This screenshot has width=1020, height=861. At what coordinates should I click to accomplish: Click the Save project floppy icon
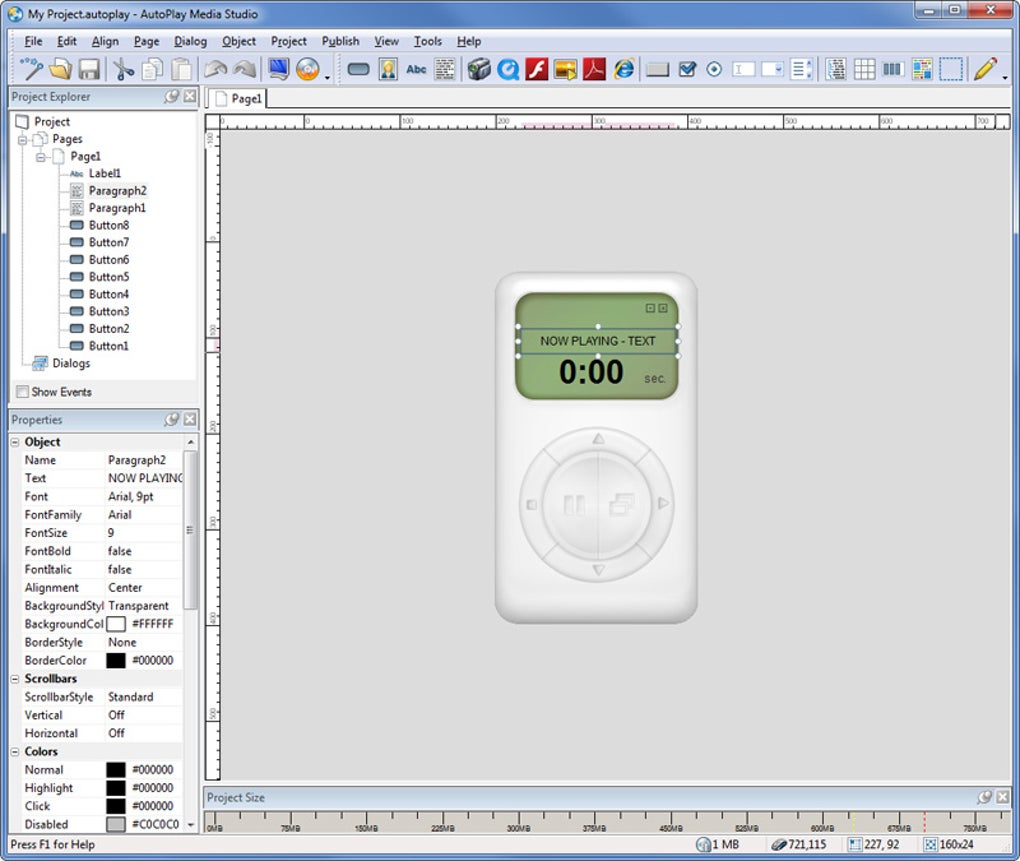pos(89,69)
